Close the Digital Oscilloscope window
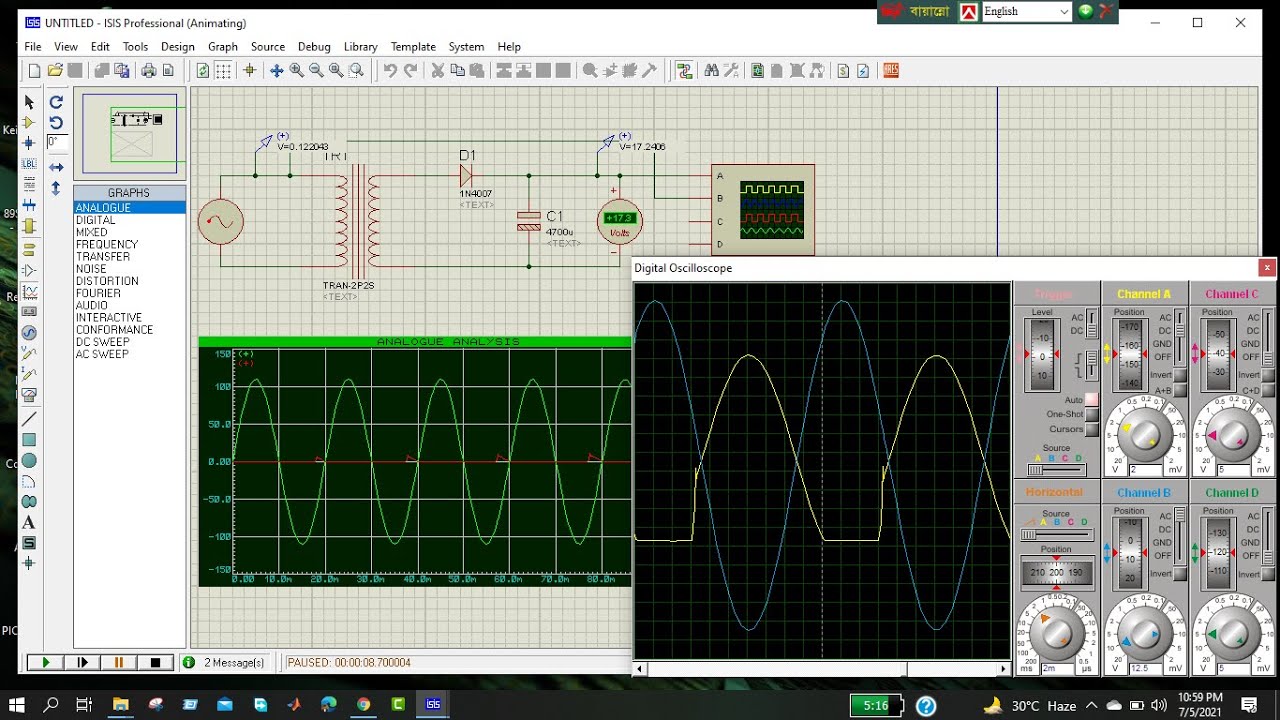The image size is (1280, 720). [x=1267, y=268]
